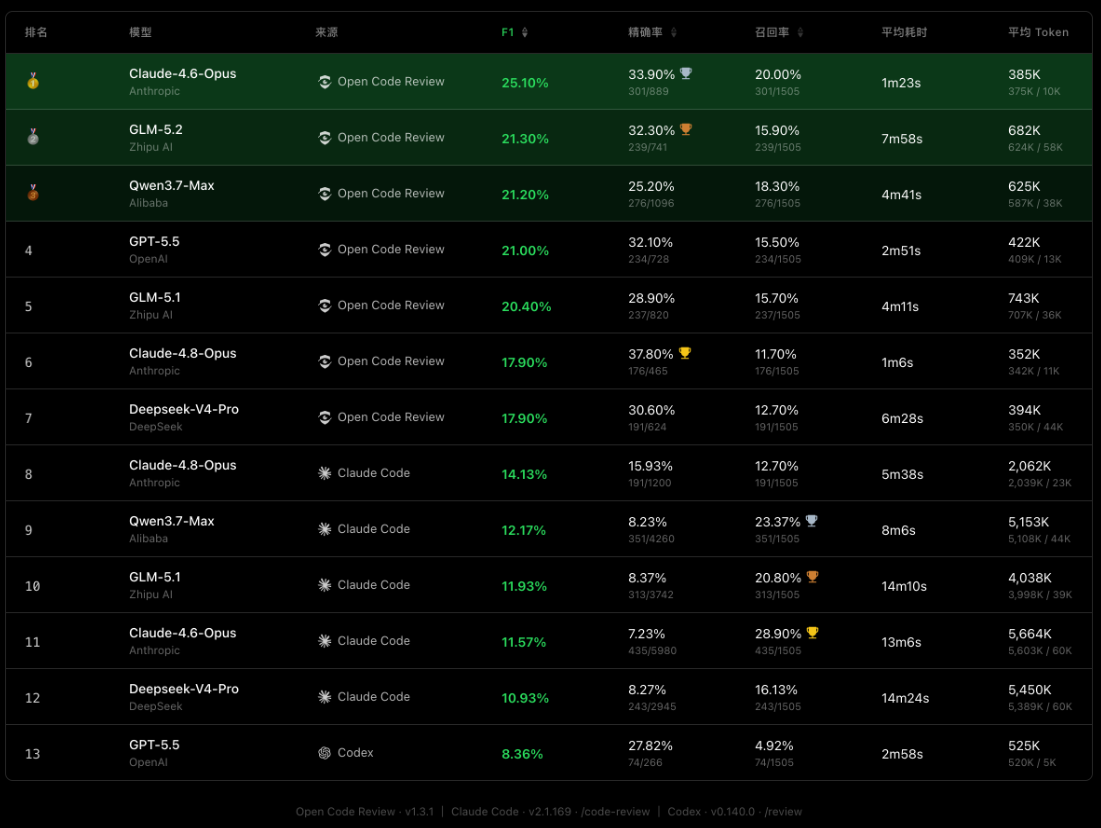Click token count 5,664K
1101x828 pixels.
[x=1030, y=634]
